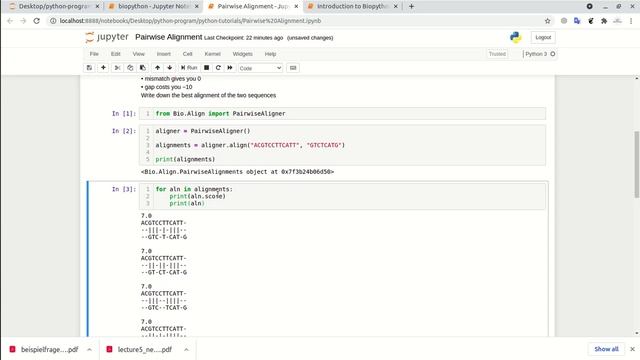Open the File menu

(x=94, y=54)
